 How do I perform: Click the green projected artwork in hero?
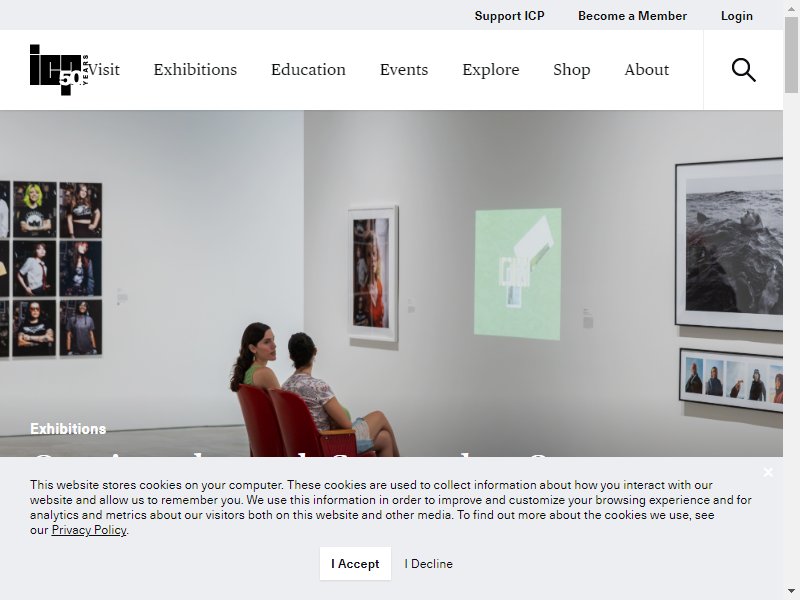point(517,273)
